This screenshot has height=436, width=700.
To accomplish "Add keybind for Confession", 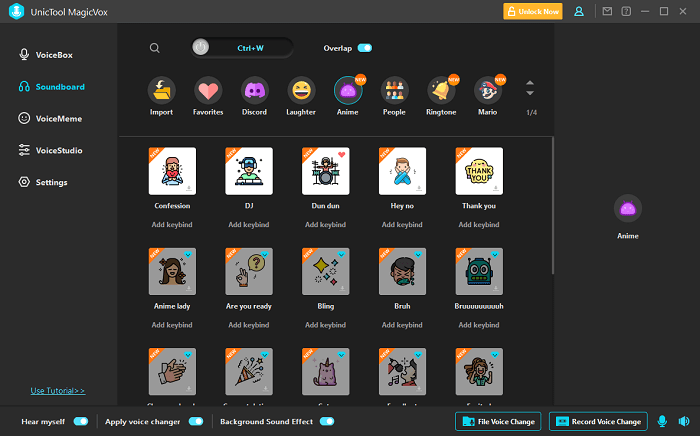I will pos(172,224).
